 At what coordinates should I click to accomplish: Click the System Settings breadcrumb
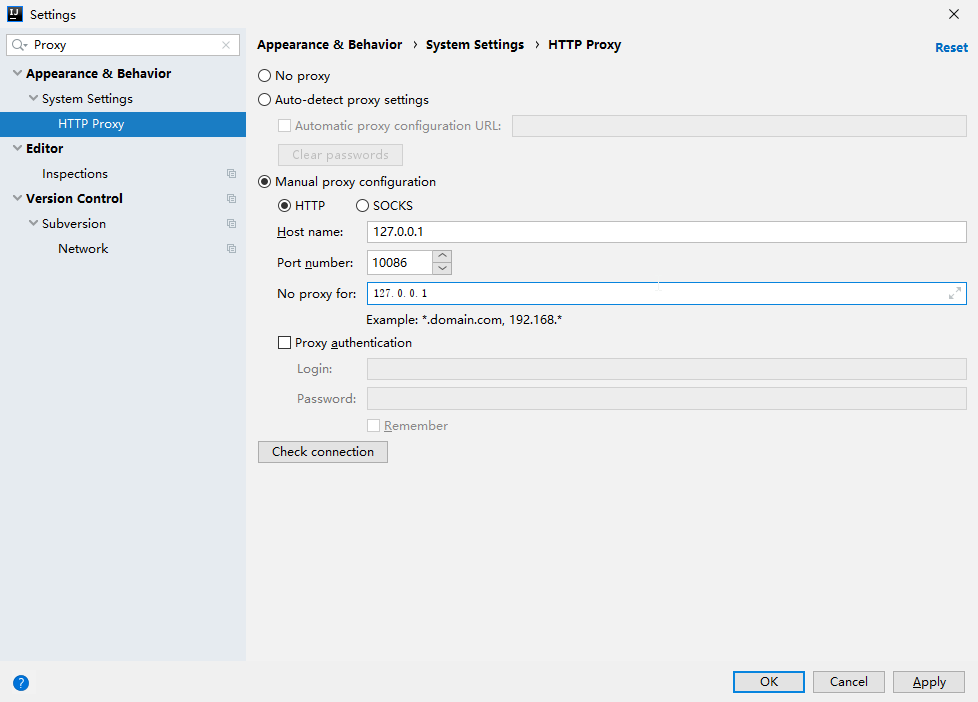coord(475,45)
